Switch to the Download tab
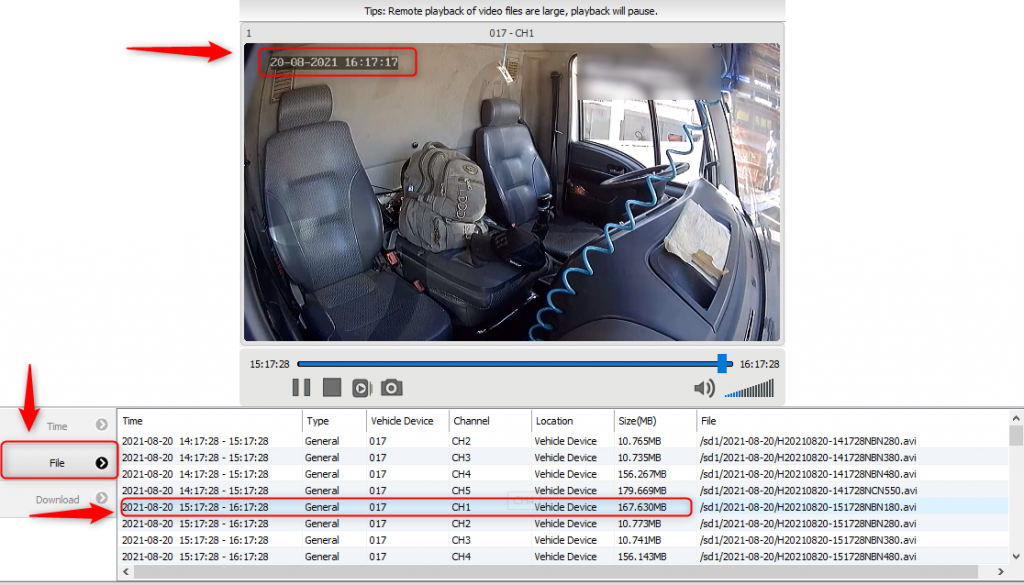Viewport: 1024px width, 585px height. click(x=58, y=499)
